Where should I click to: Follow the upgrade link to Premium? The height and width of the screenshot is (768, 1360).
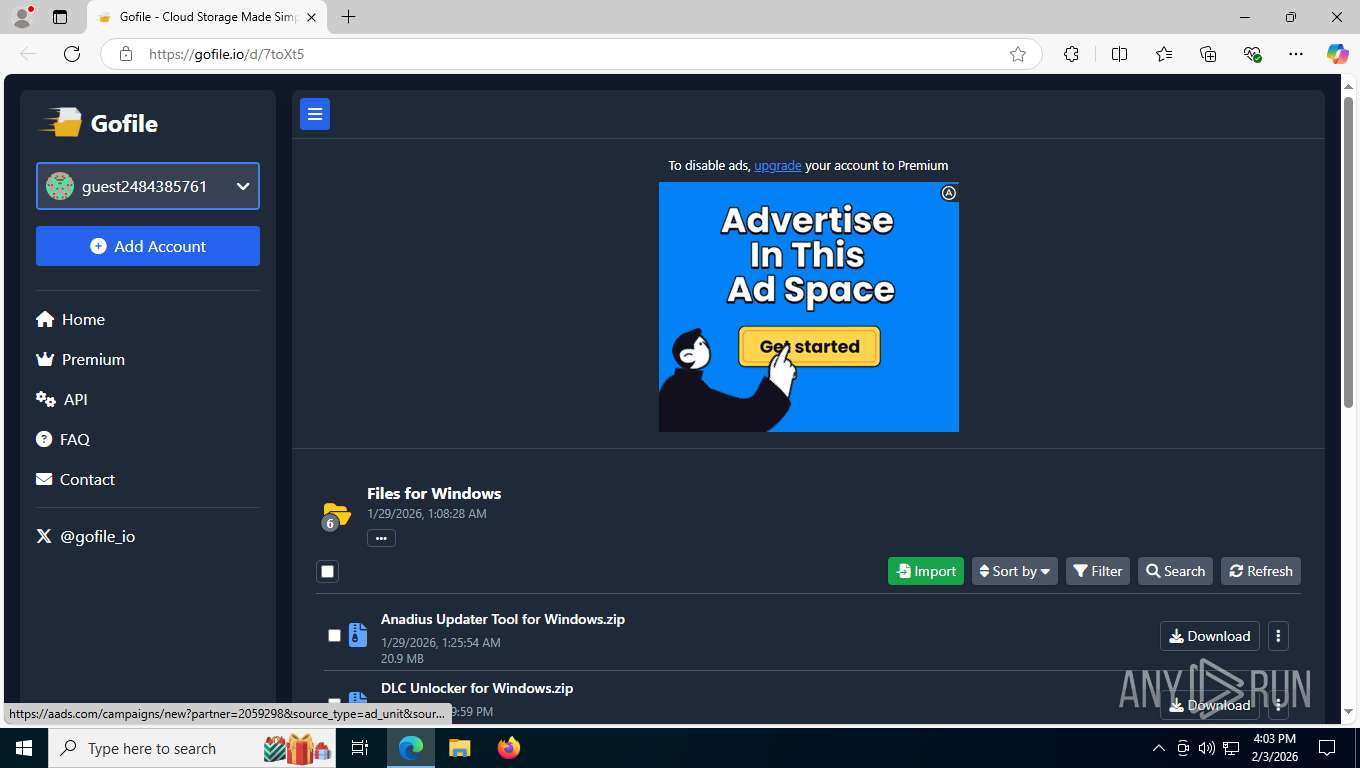pyautogui.click(x=777, y=165)
